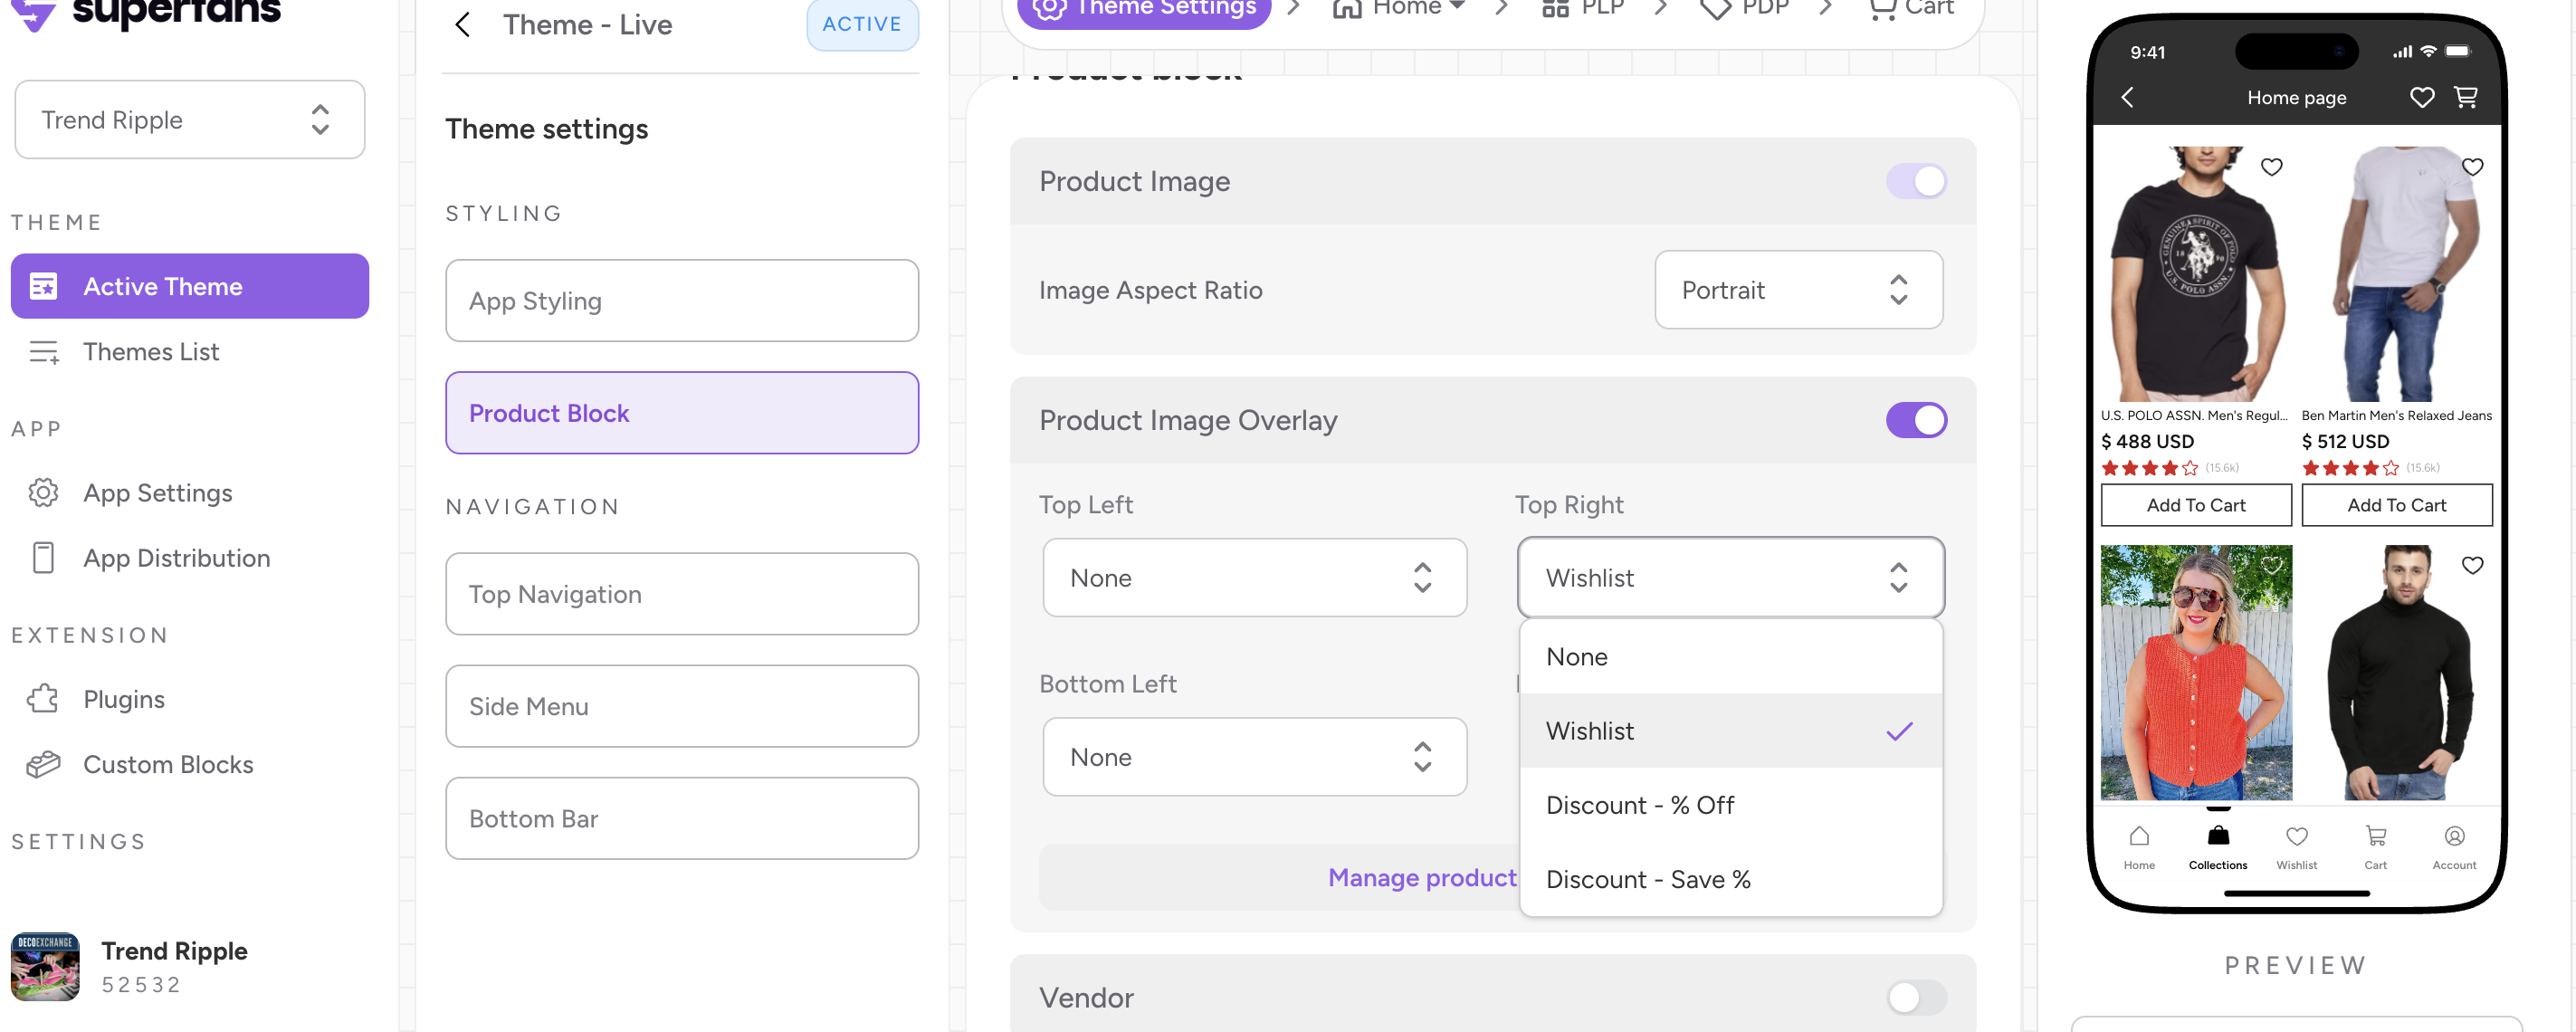Click App Settings gear icon
Viewport: 2576px width, 1032px height.
point(43,492)
